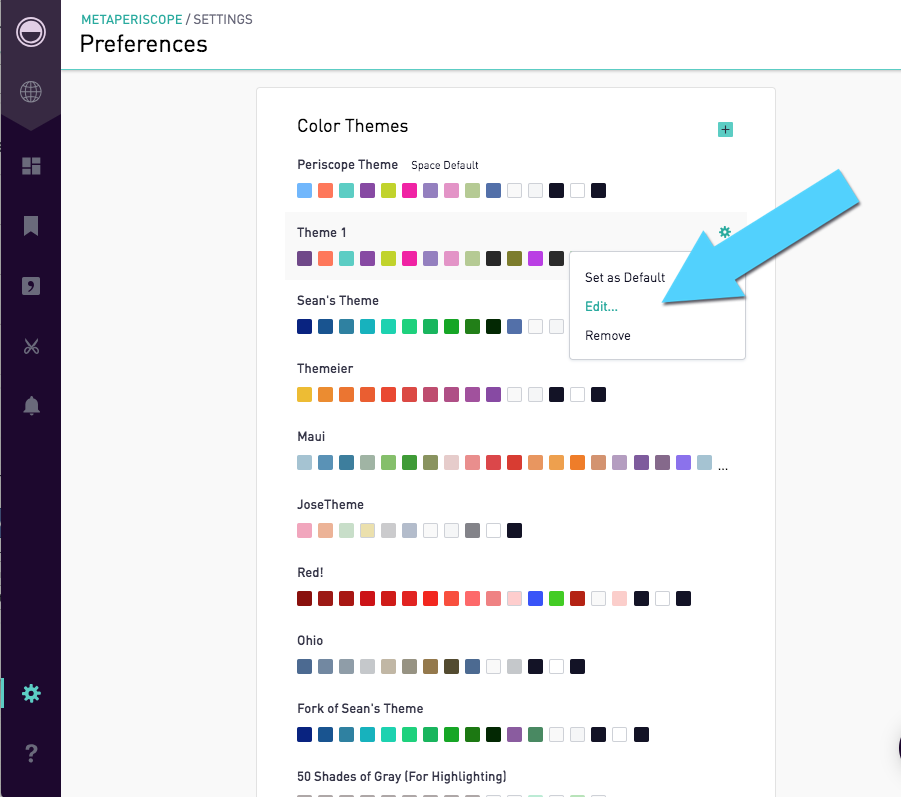Click the Theme 1 gear options icon

pos(725,232)
